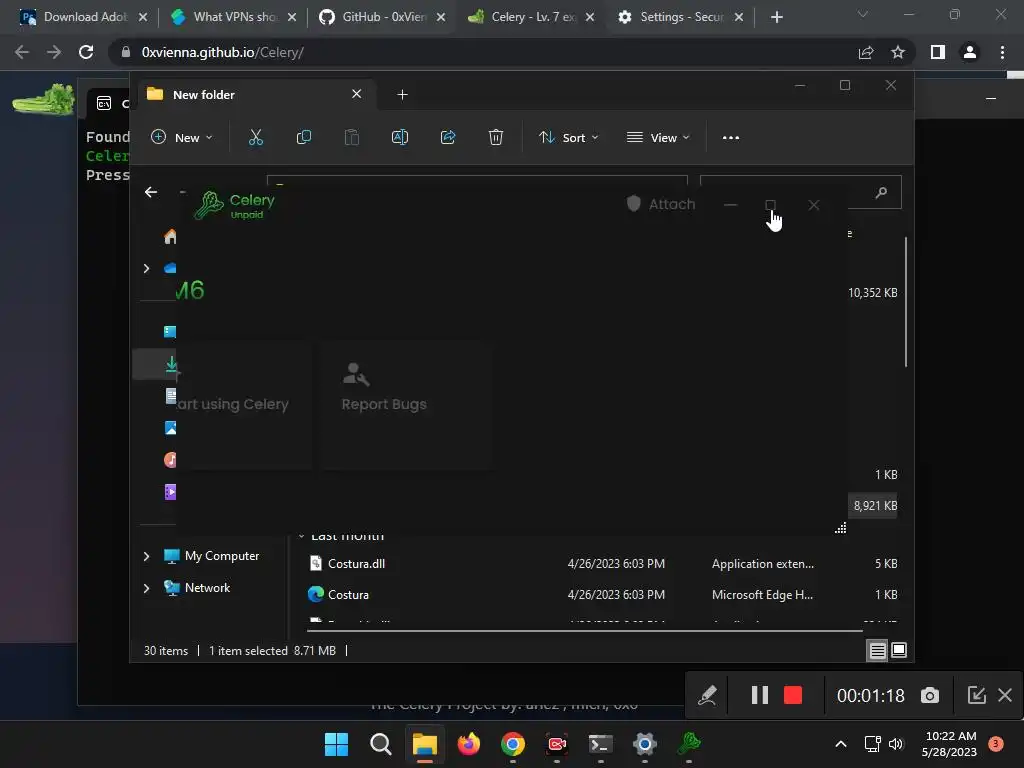Select the Videos icon in Explorer sidebar
This screenshot has width=1024, height=768.
[170, 492]
